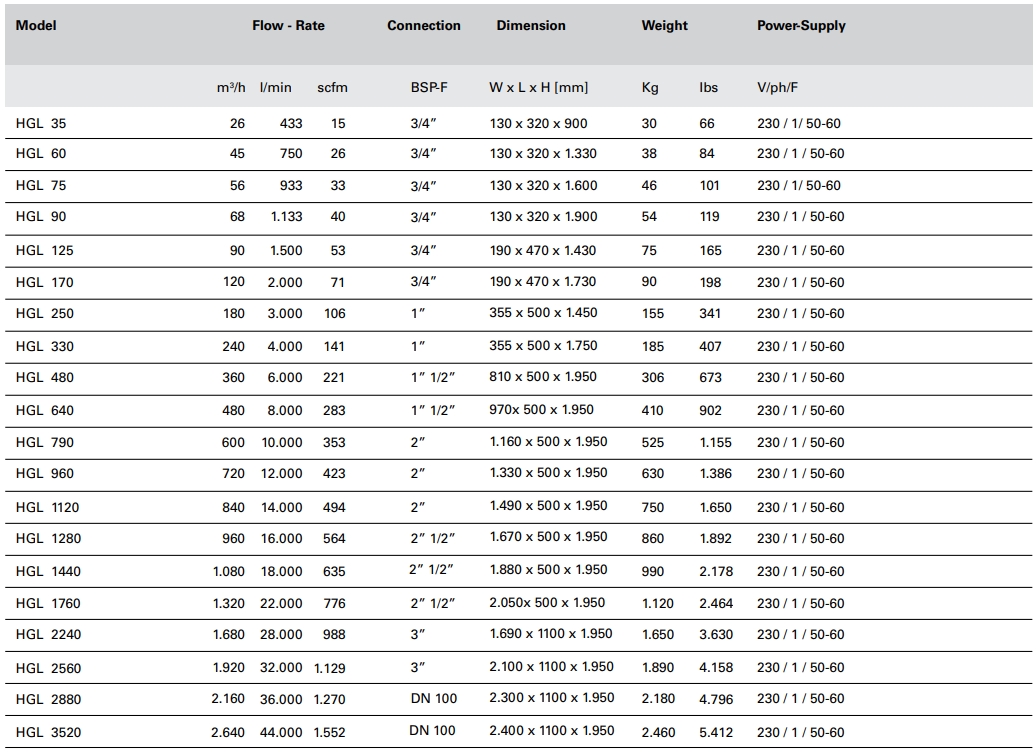This screenshot has height=753, width=1036.
Task: Click the 44.000 l/min flow value
Action: pyautogui.click(x=281, y=732)
